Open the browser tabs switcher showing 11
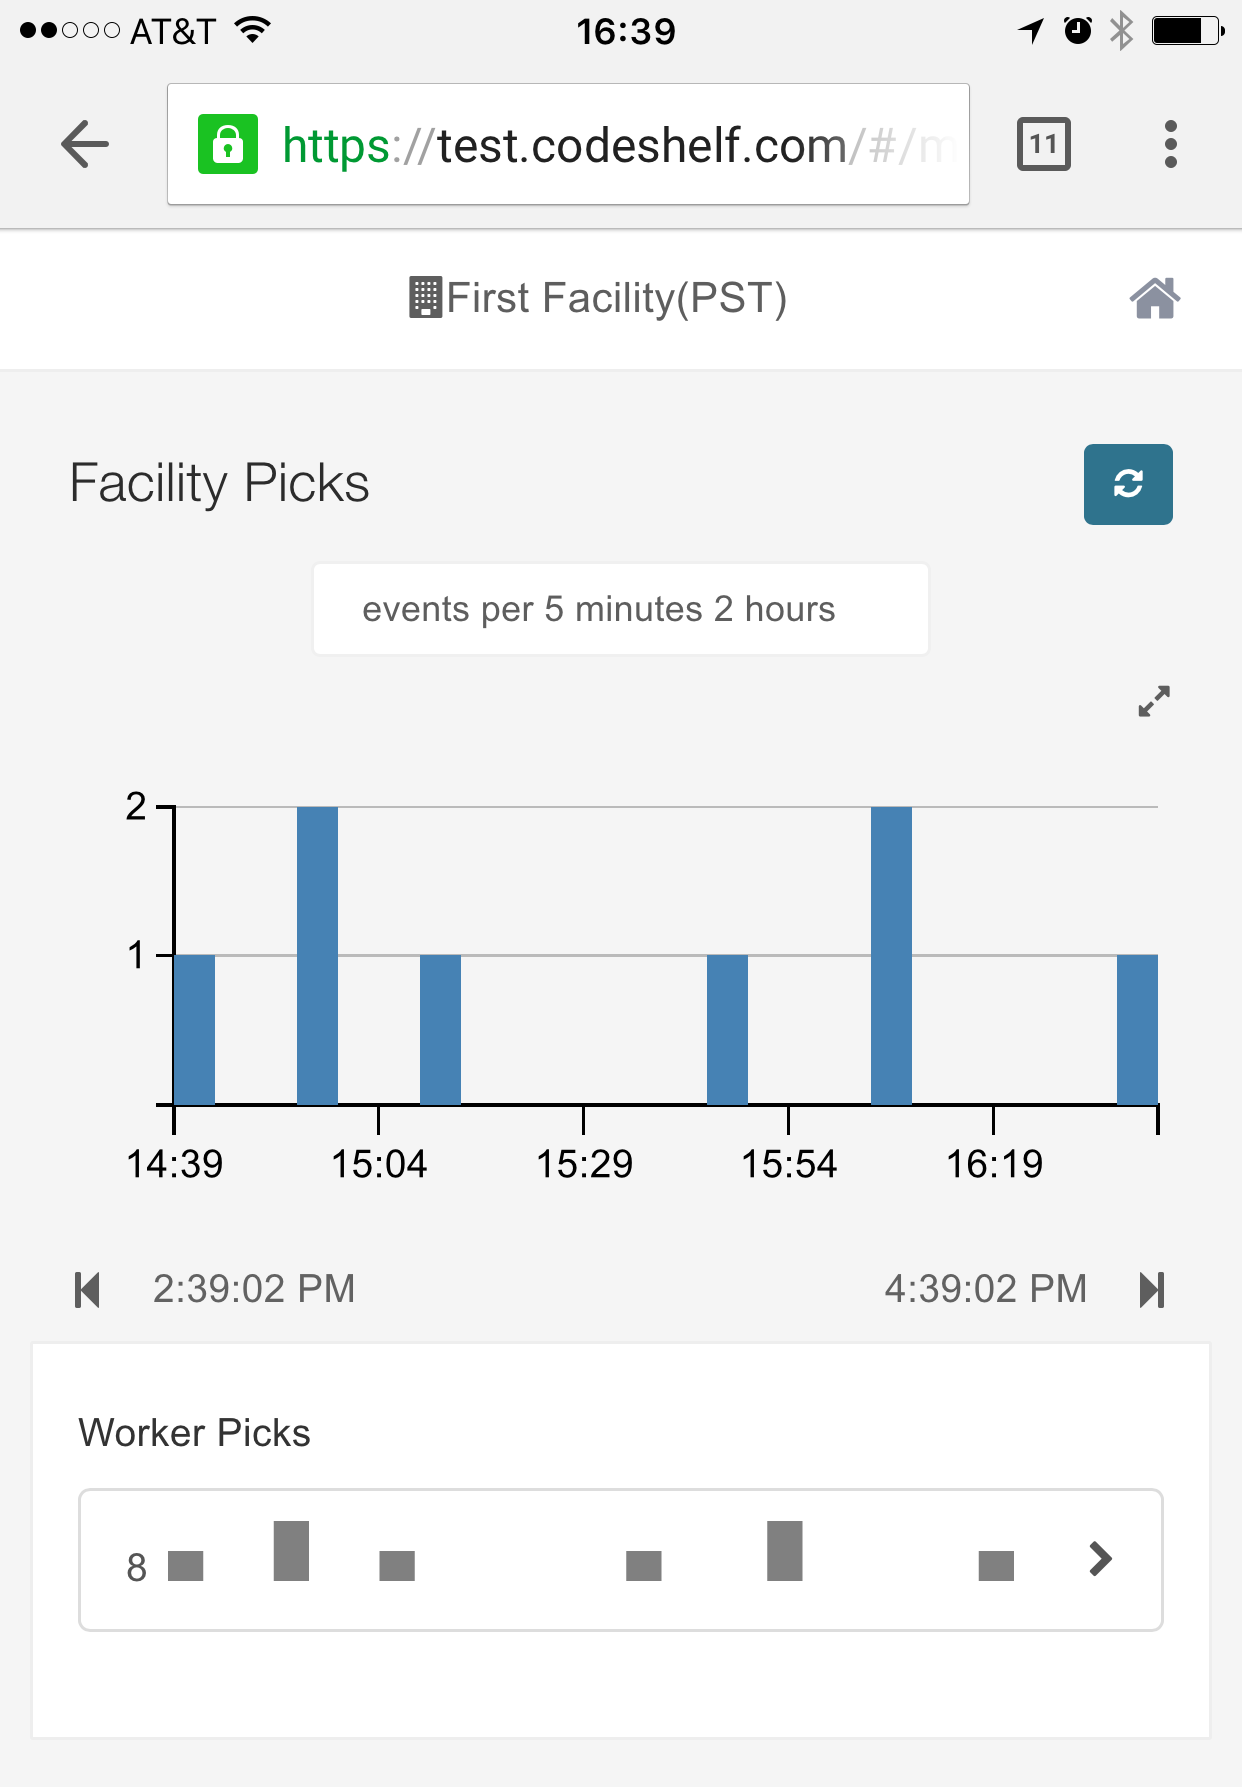The width and height of the screenshot is (1242, 1787). pos(1043,144)
